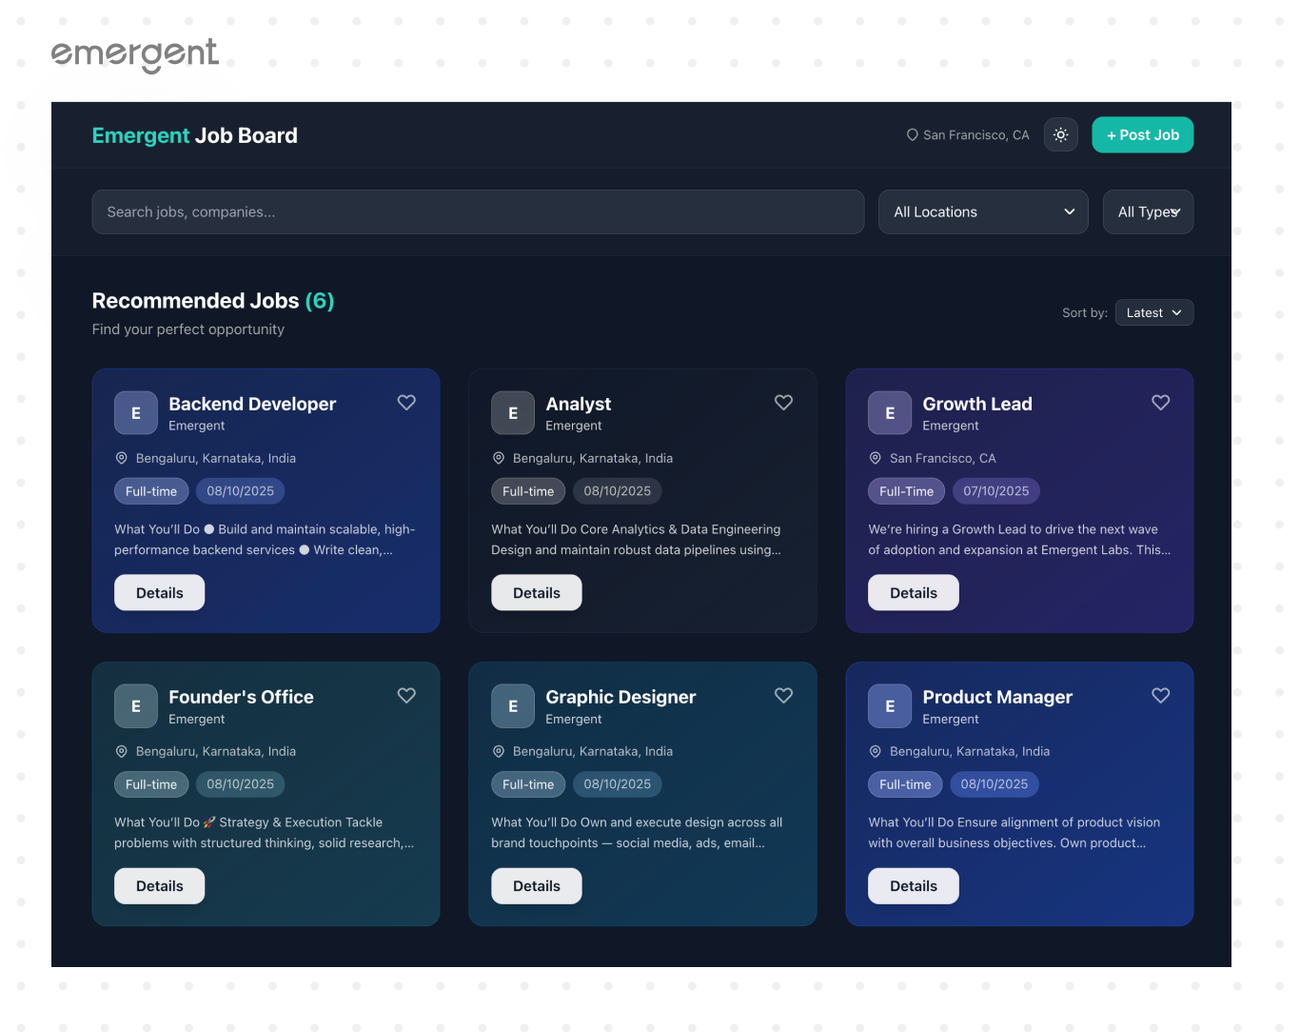Screen dimensions: 1300x1032
Task: Click the Search jobs, companies field
Action: coord(477,212)
